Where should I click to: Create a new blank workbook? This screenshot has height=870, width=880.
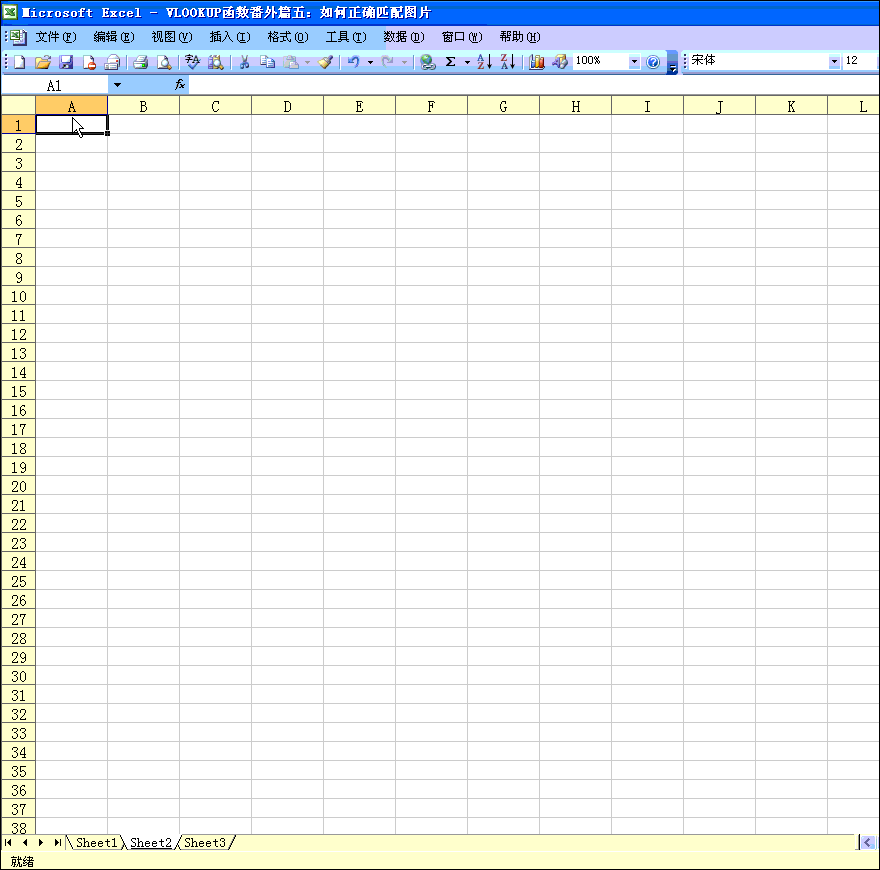pyautogui.click(x=19, y=62)
